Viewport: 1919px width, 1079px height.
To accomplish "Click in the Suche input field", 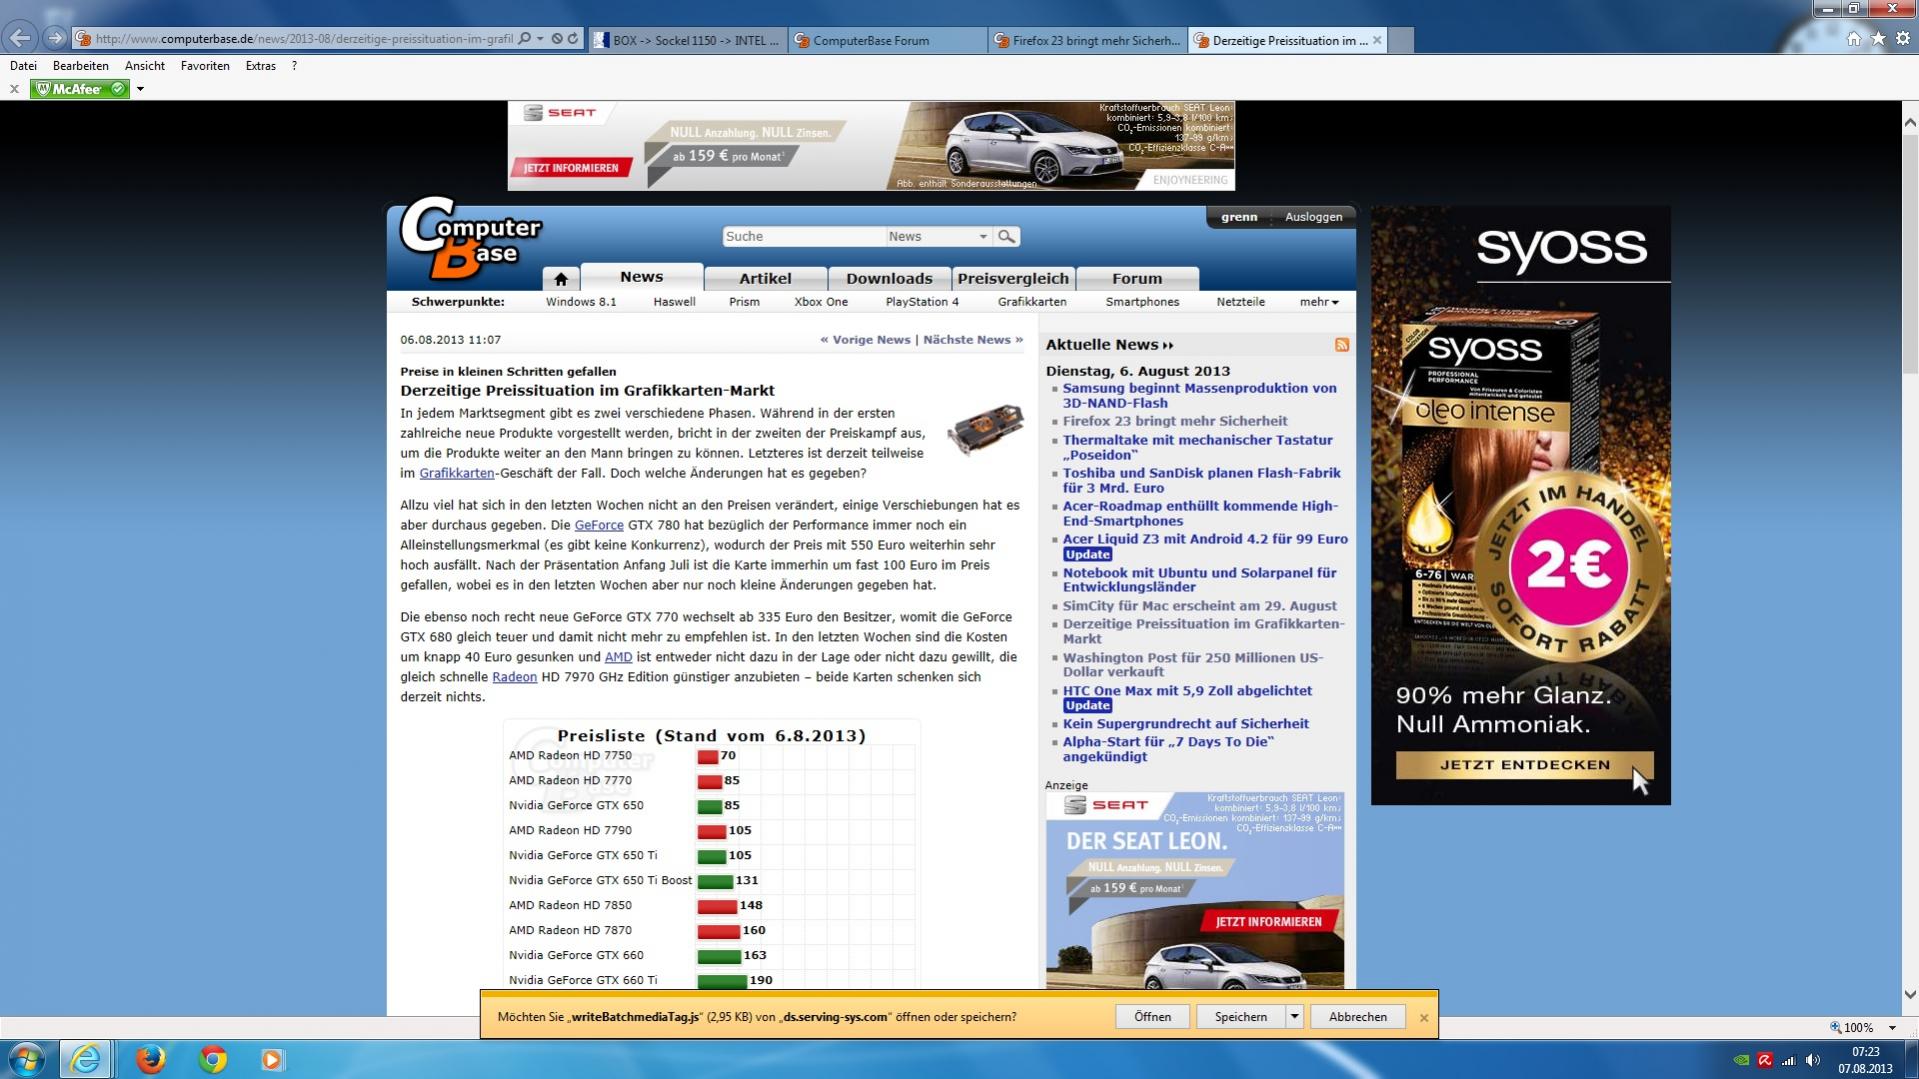I will [803, 236].
